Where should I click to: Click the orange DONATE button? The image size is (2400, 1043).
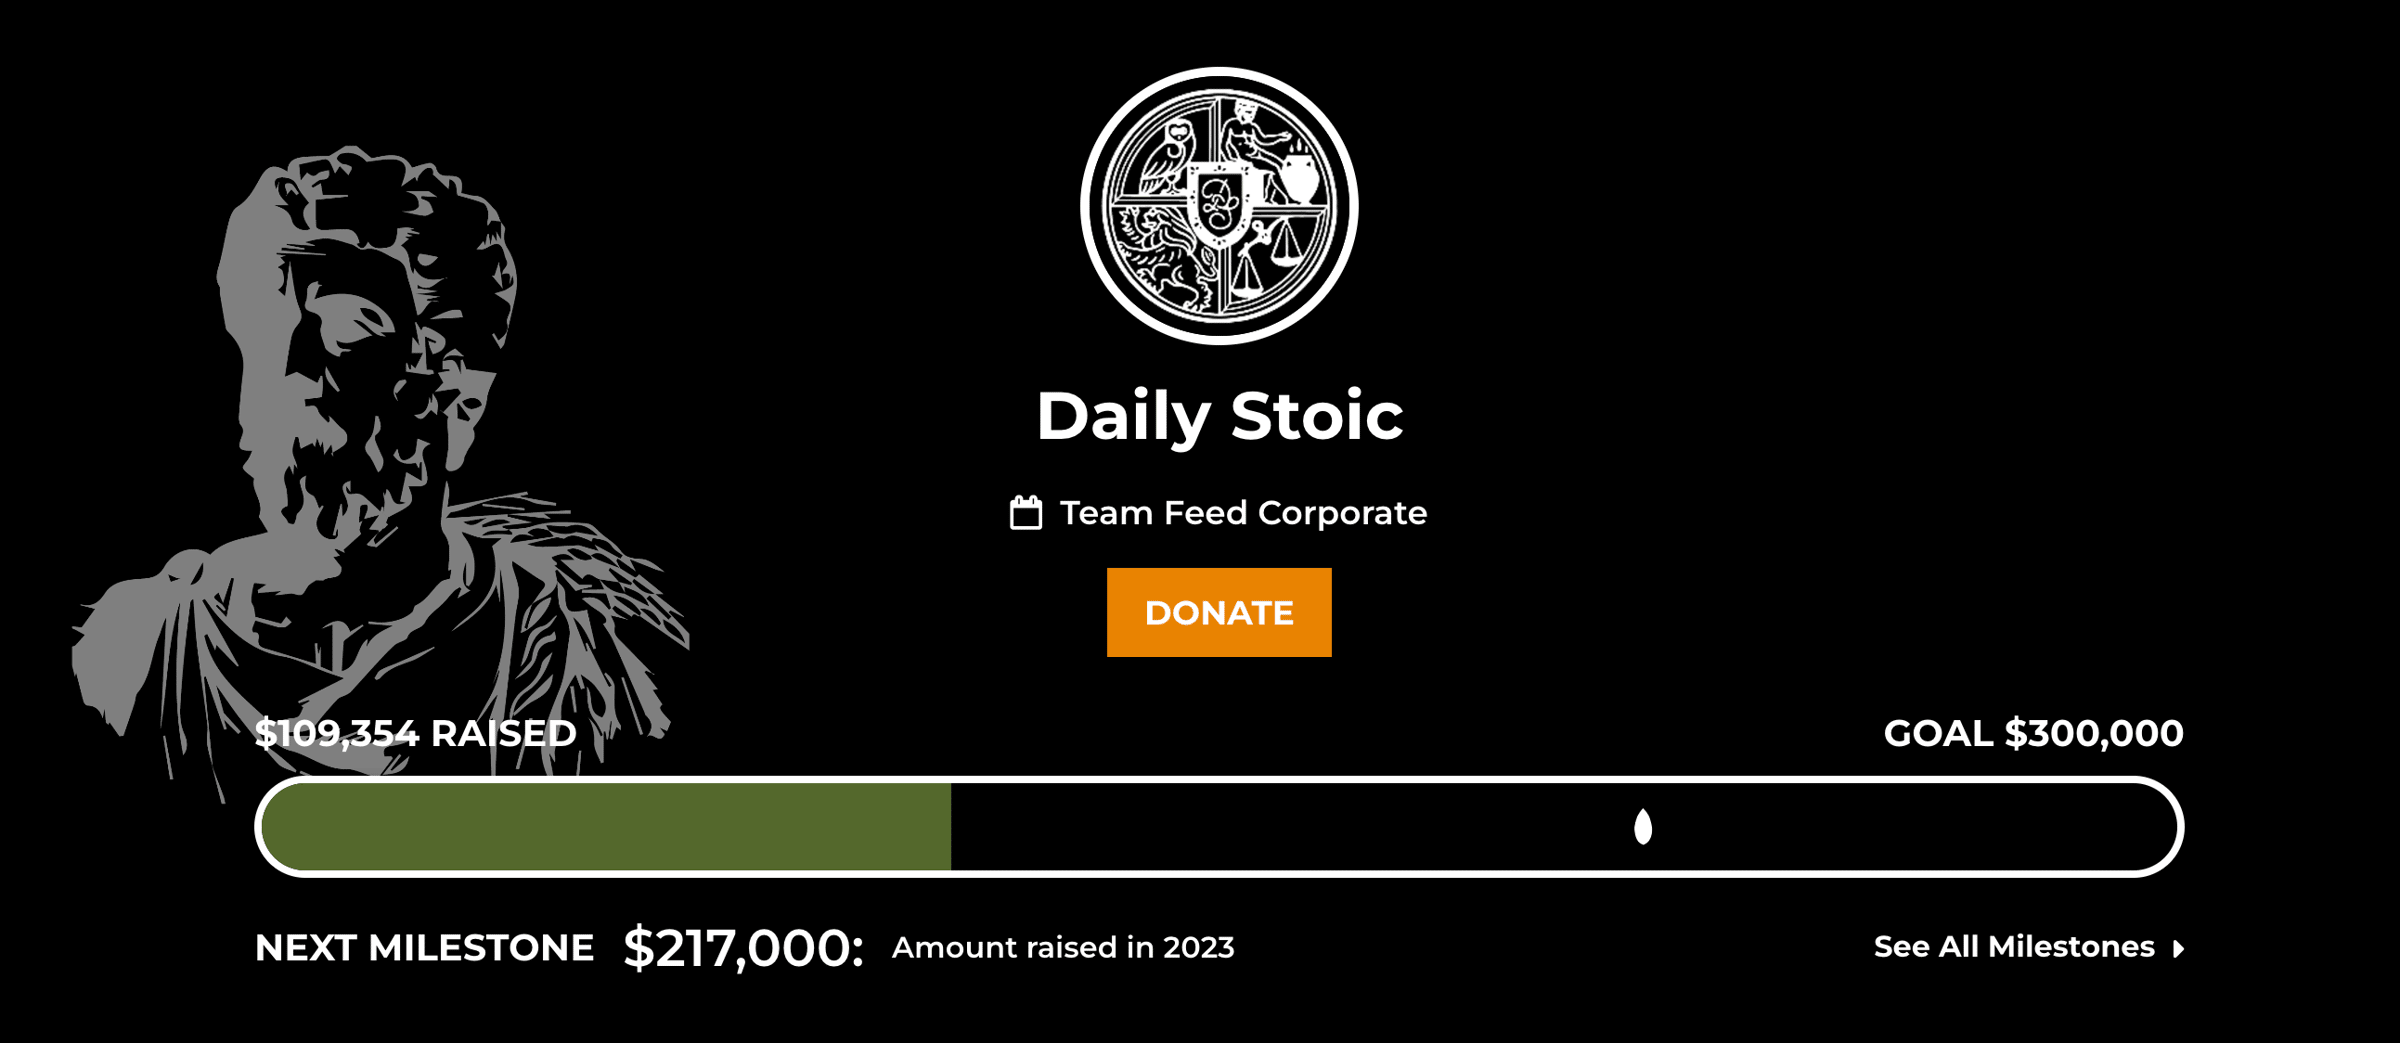(x=1218, y=612)
